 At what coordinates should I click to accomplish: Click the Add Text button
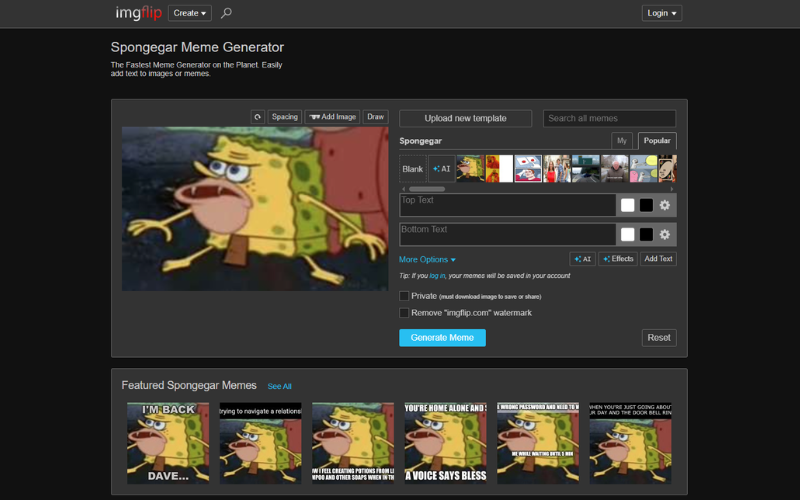click(x=658, y=259)
